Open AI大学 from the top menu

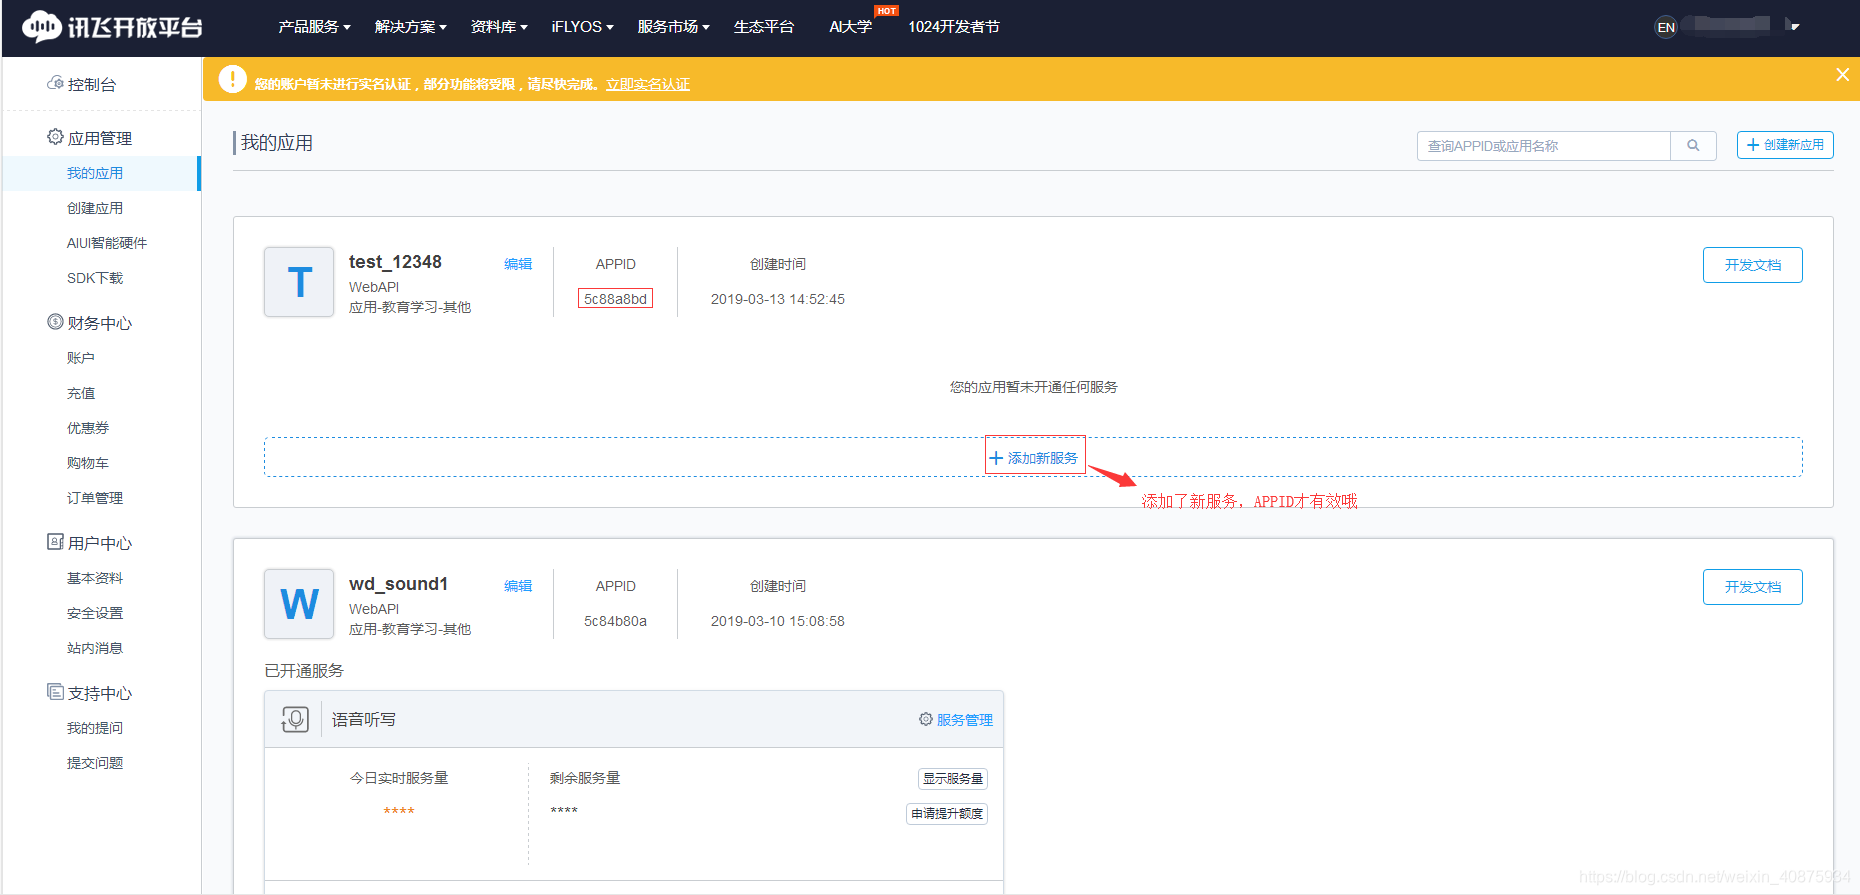(x=850, y=27)
